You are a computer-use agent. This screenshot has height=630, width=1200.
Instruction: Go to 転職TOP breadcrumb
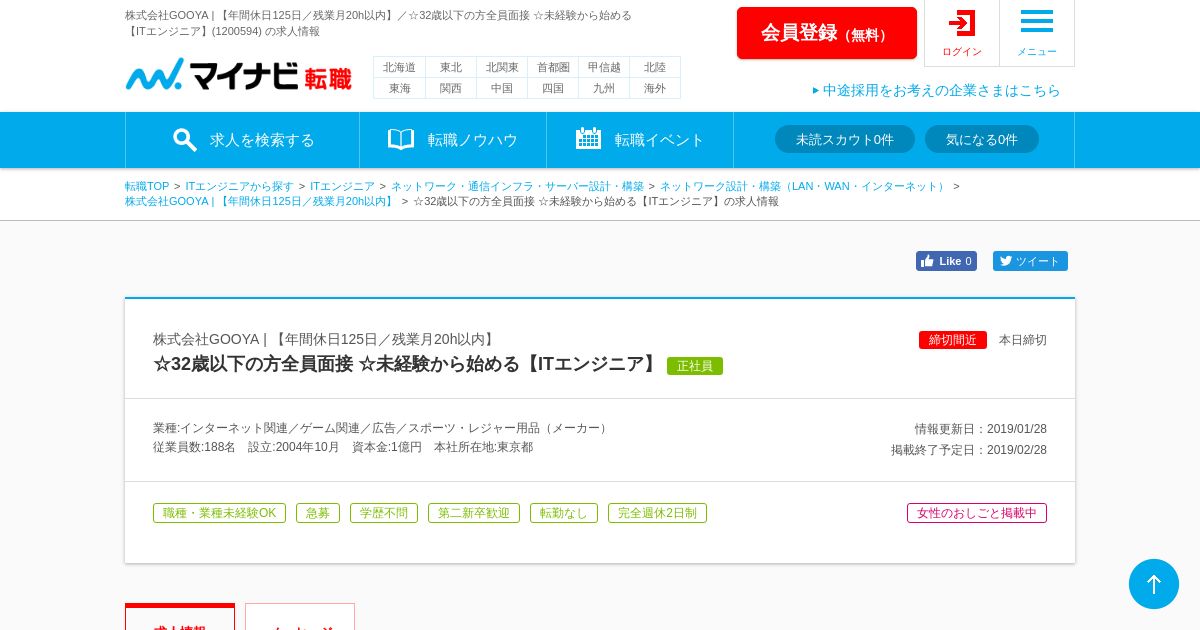[147, 186]
